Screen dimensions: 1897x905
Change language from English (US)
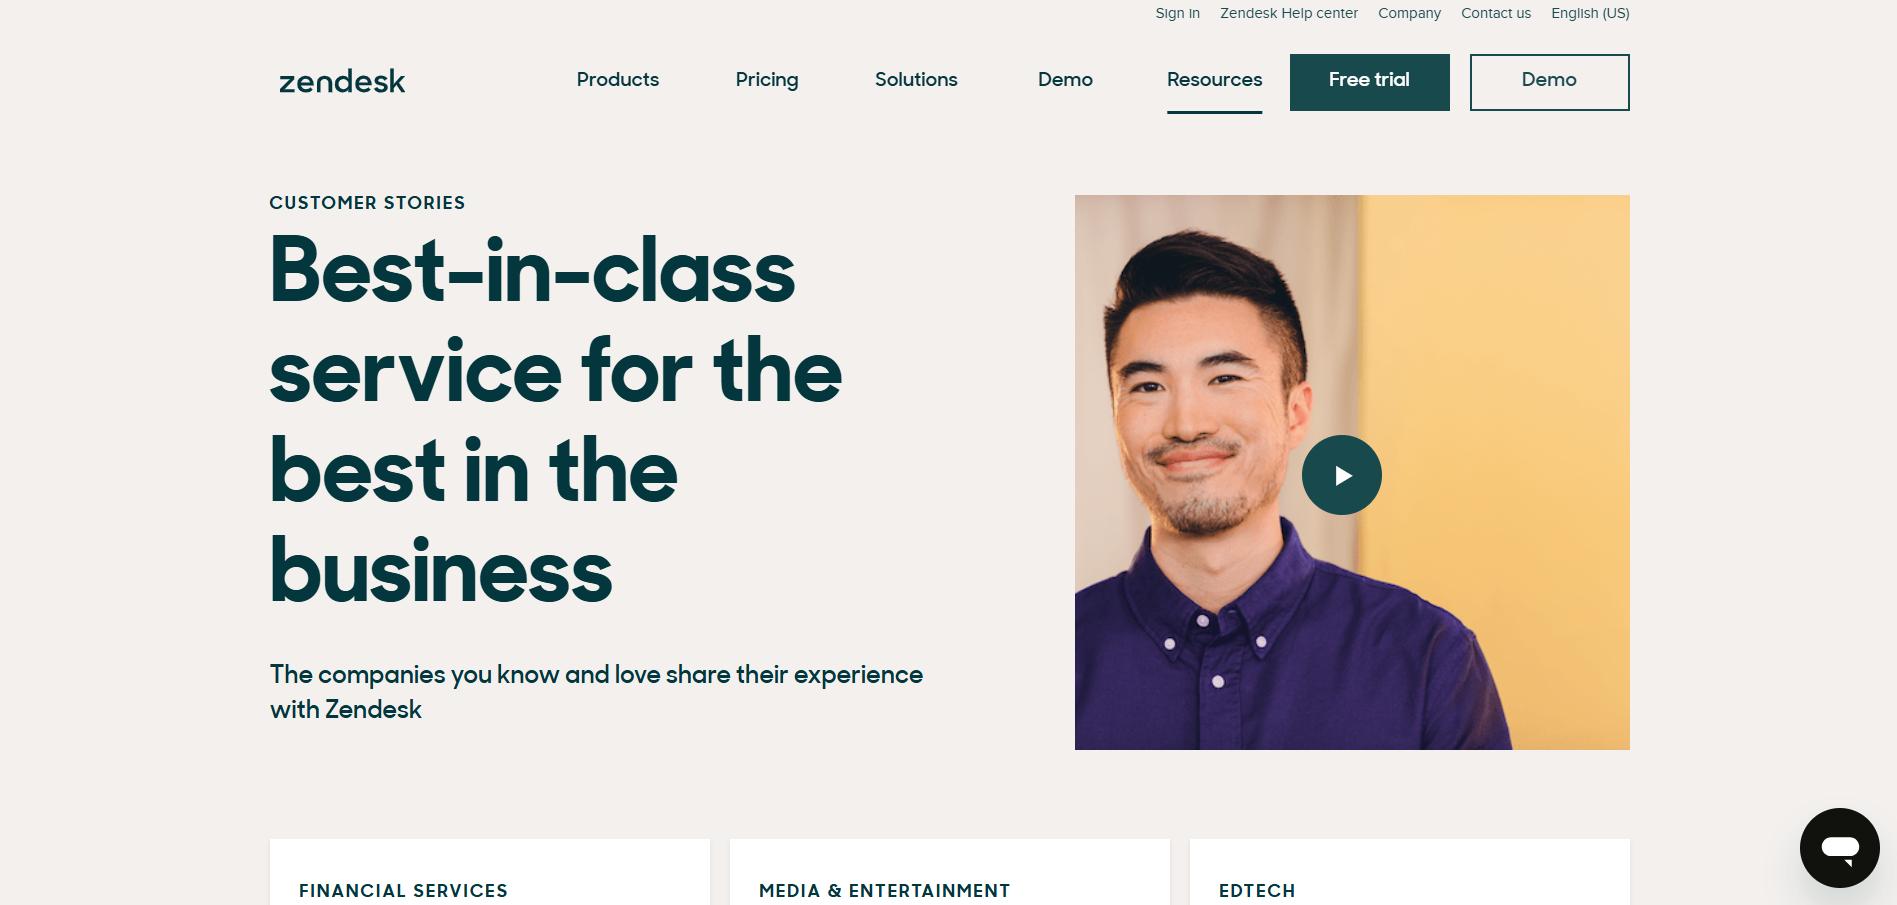tap(1590, 13)
